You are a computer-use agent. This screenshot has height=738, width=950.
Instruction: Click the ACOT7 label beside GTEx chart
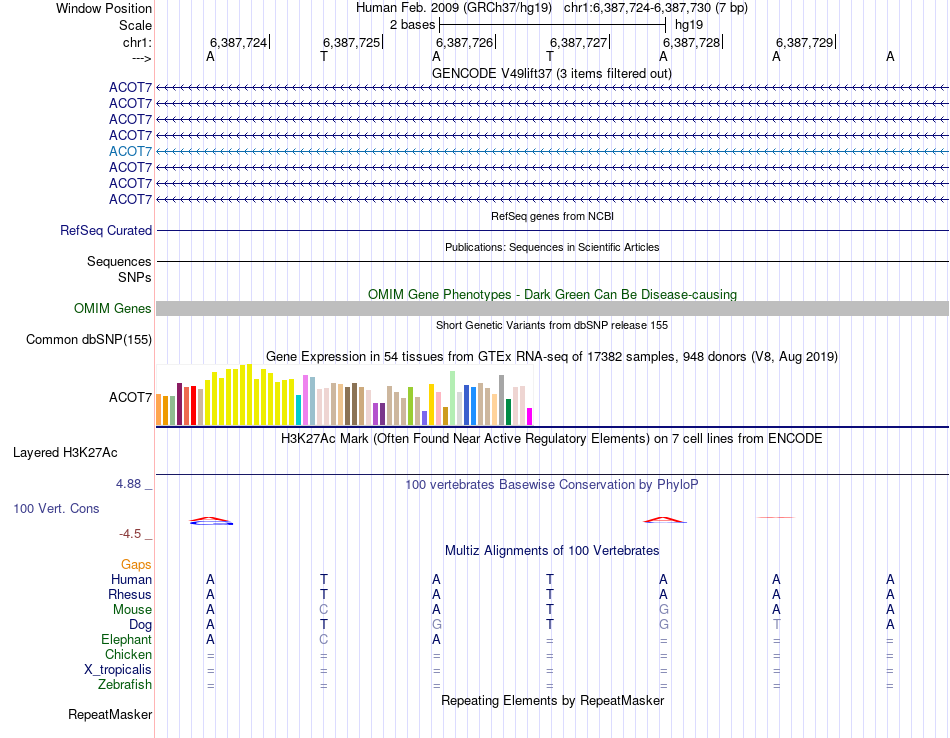130,397
